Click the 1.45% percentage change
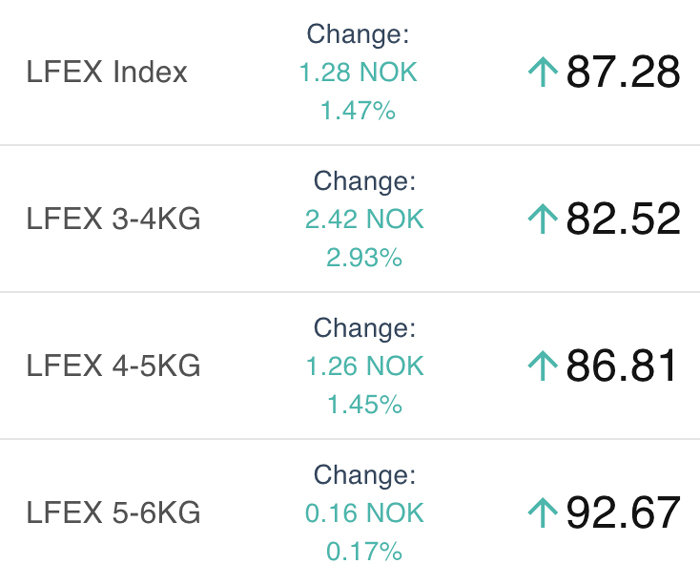Screen dimensions: 700x585 [x=364, y=405]
